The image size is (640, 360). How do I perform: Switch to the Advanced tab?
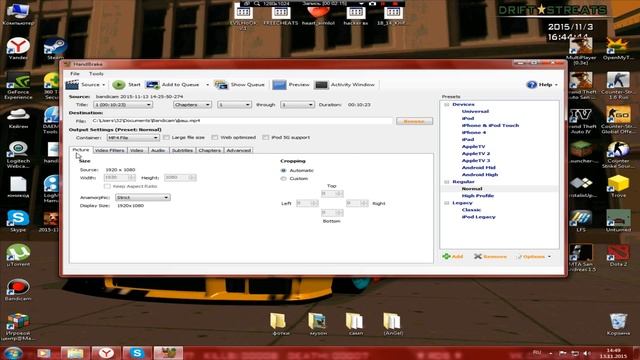coord(238,150)
